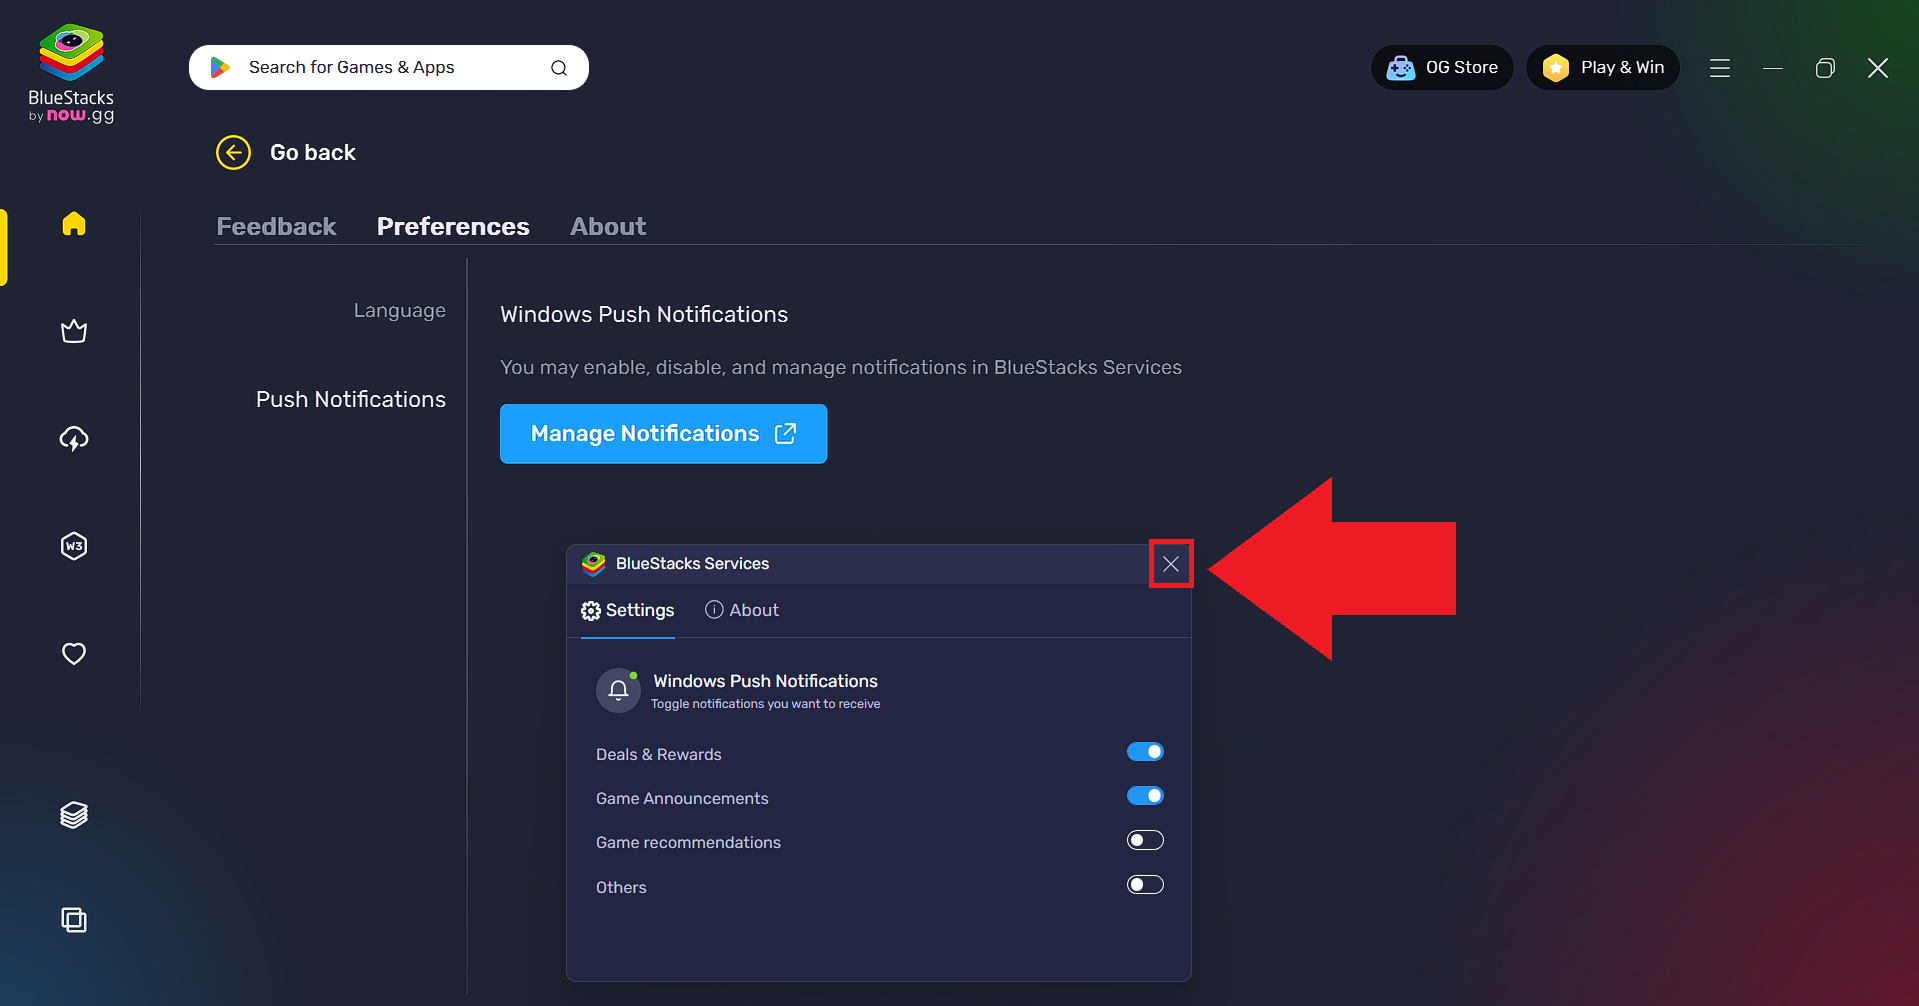The width and height of the screenshot is (1919, 1006).
Task: Open the hamburger menu icon
Action: coord(1720,68)
